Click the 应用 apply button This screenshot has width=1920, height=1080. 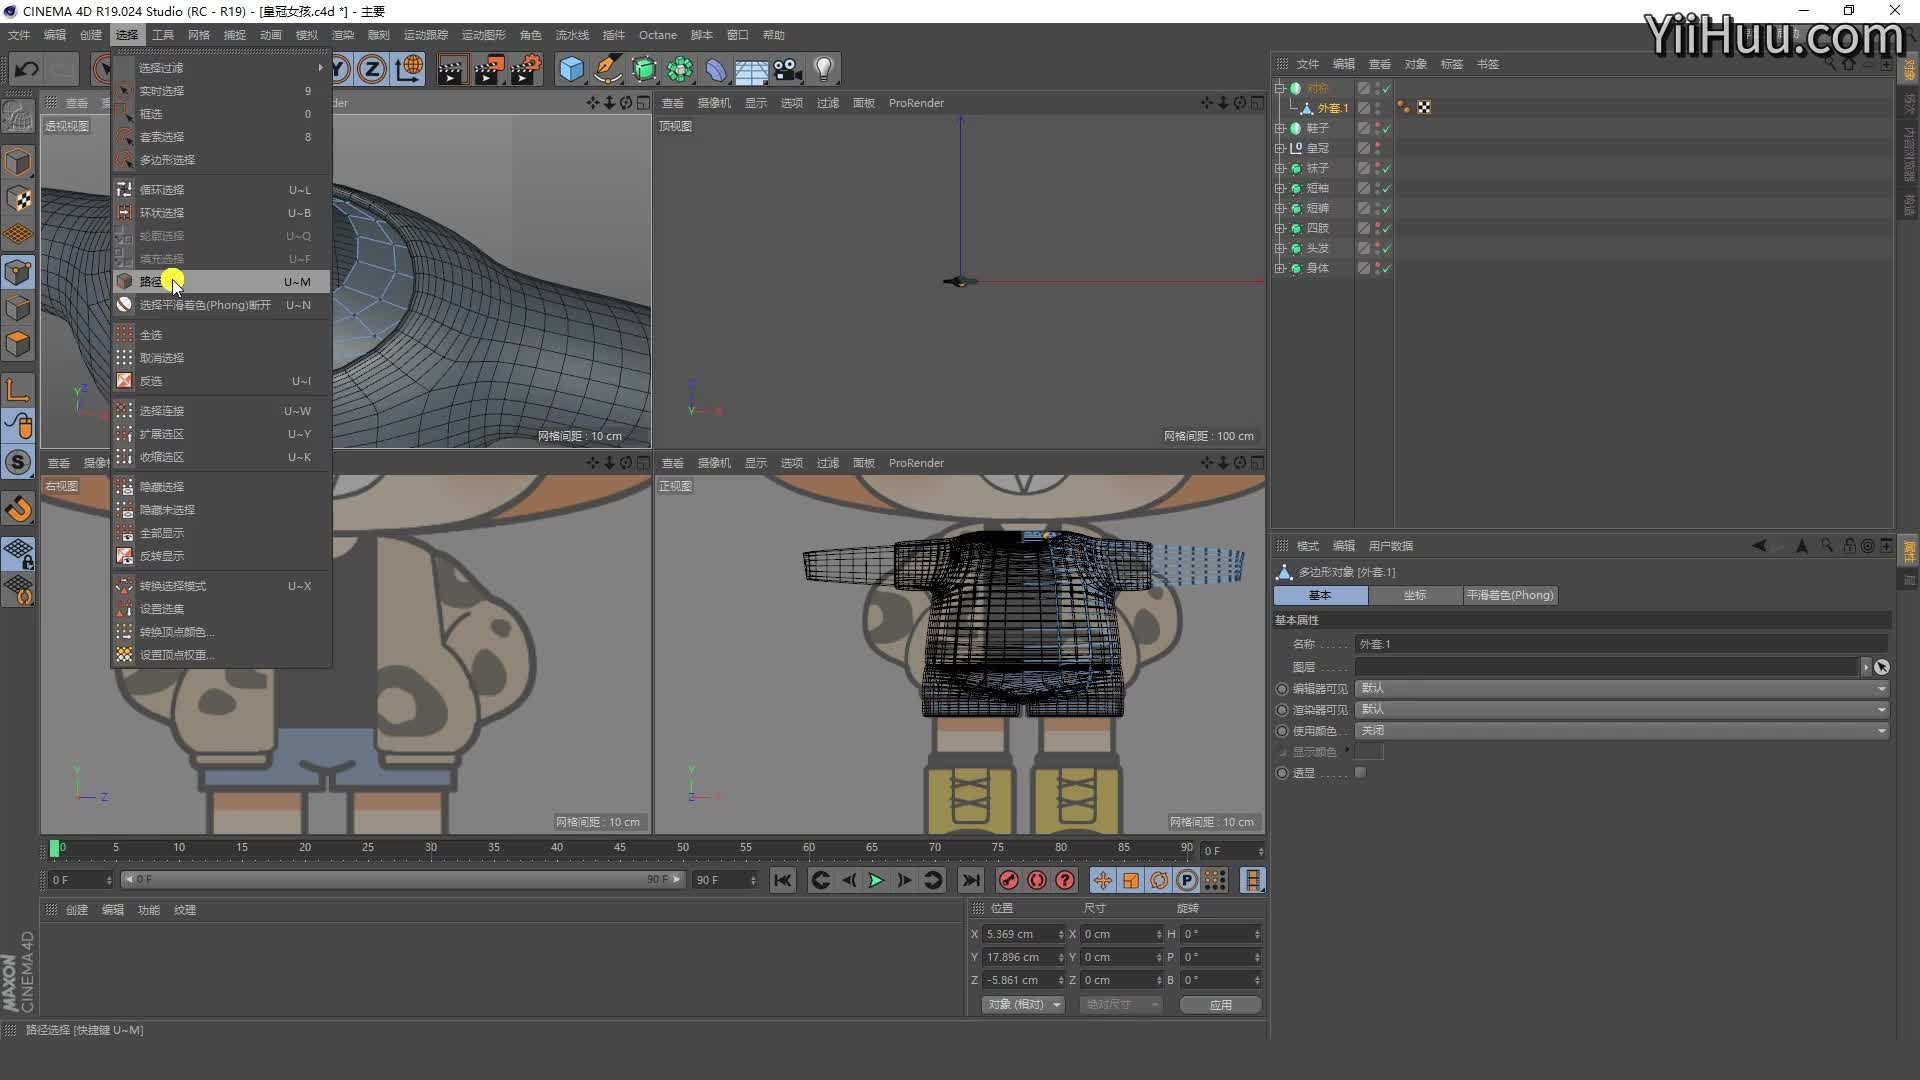1220,1005
